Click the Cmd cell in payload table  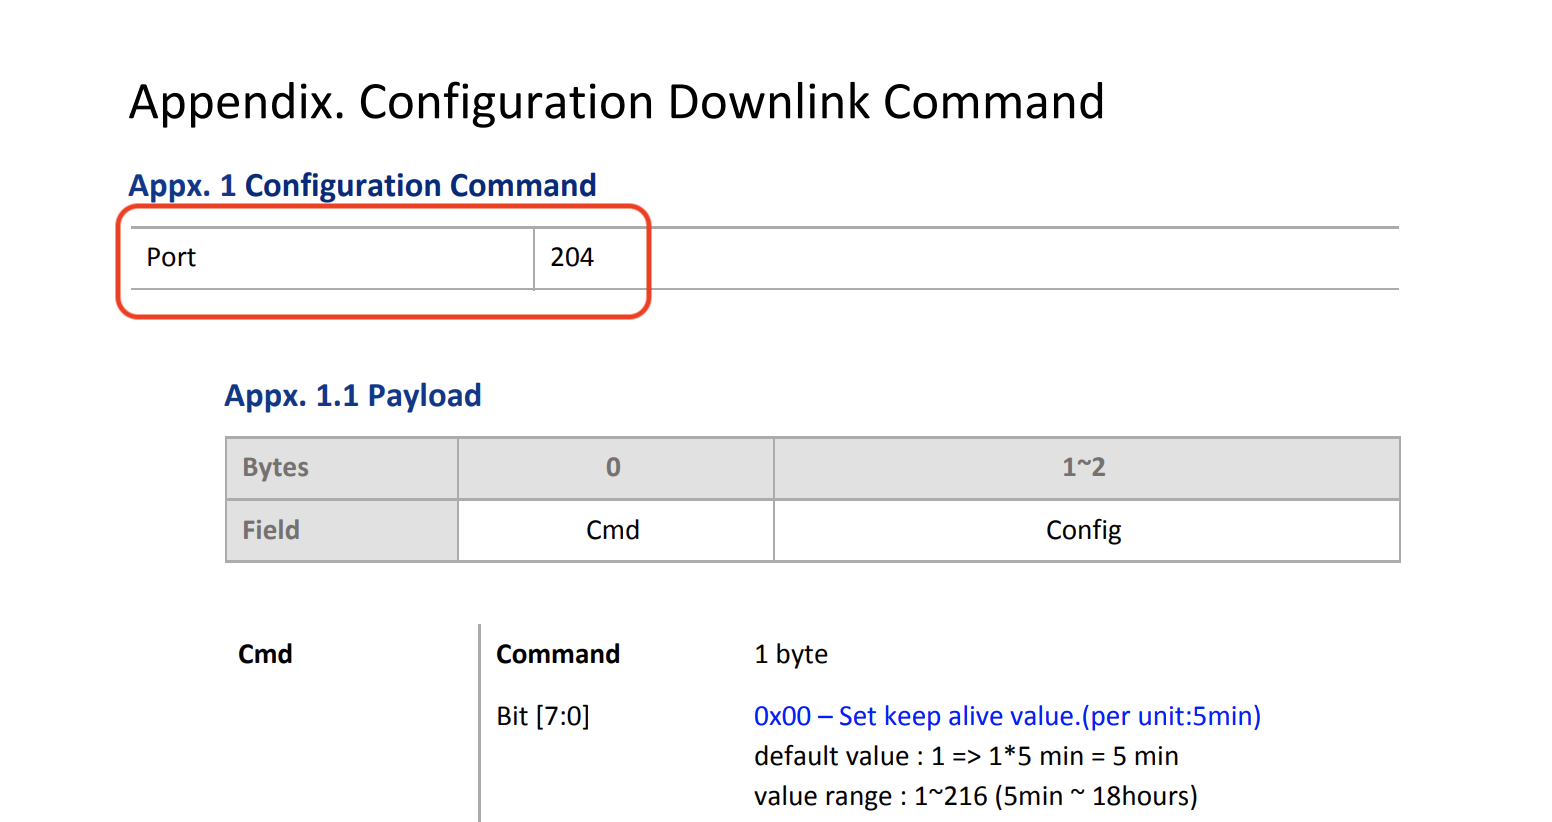tap(613, 530)
